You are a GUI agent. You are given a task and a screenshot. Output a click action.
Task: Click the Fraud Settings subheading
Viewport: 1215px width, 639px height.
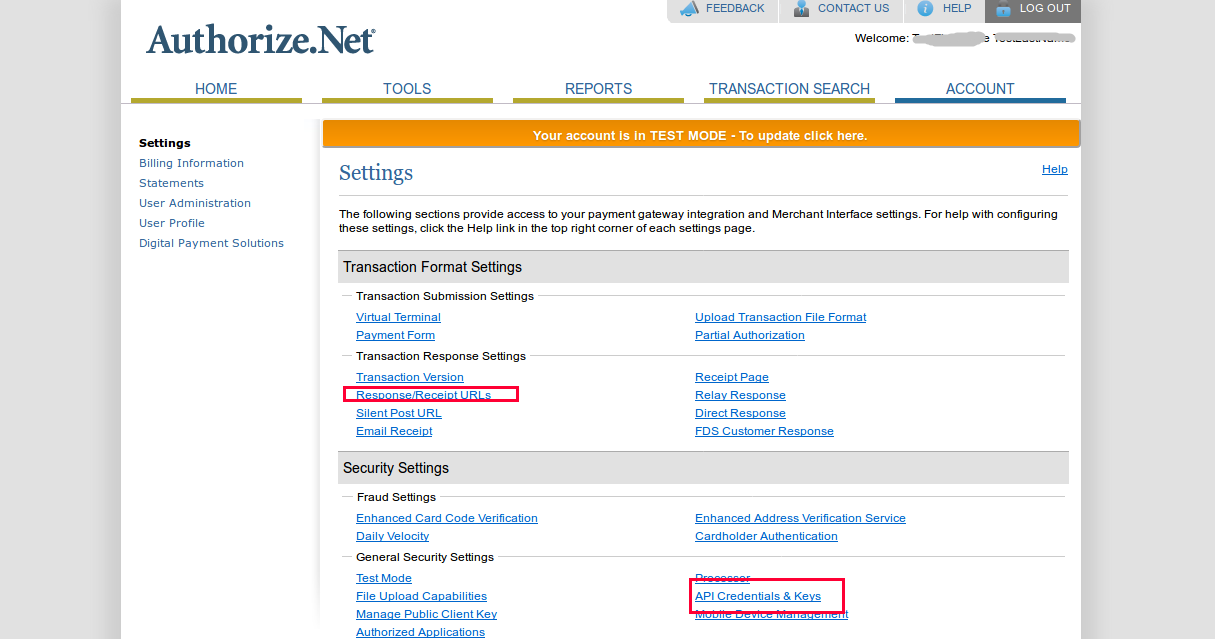[396, 497]
